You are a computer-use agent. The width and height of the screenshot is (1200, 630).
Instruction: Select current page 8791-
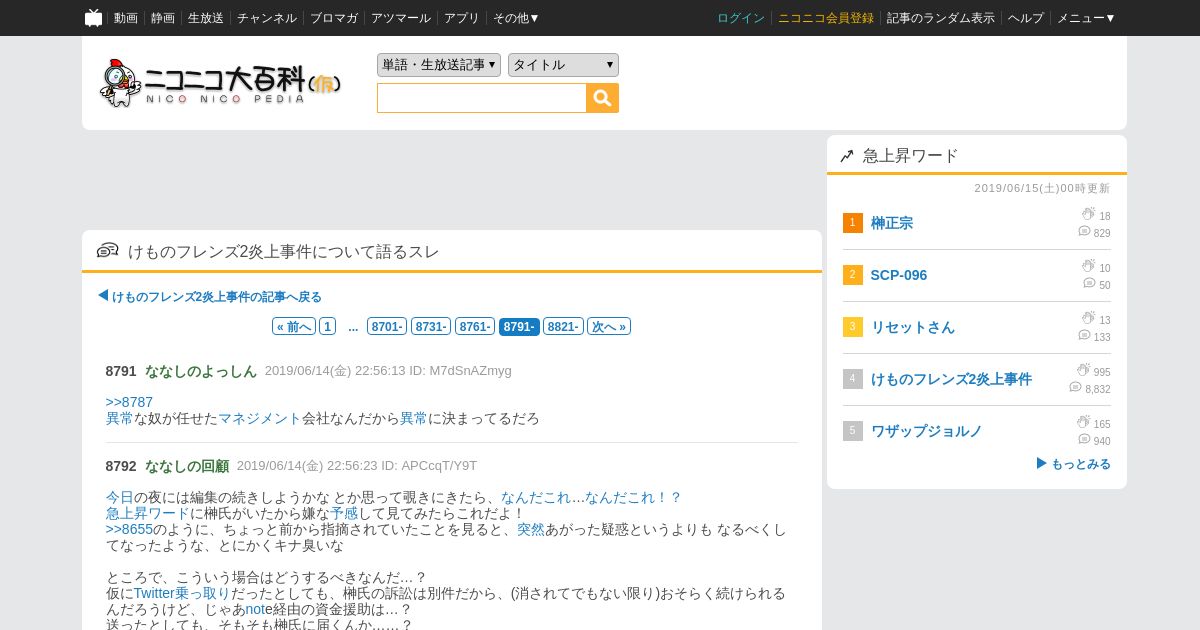pos(519,327)
